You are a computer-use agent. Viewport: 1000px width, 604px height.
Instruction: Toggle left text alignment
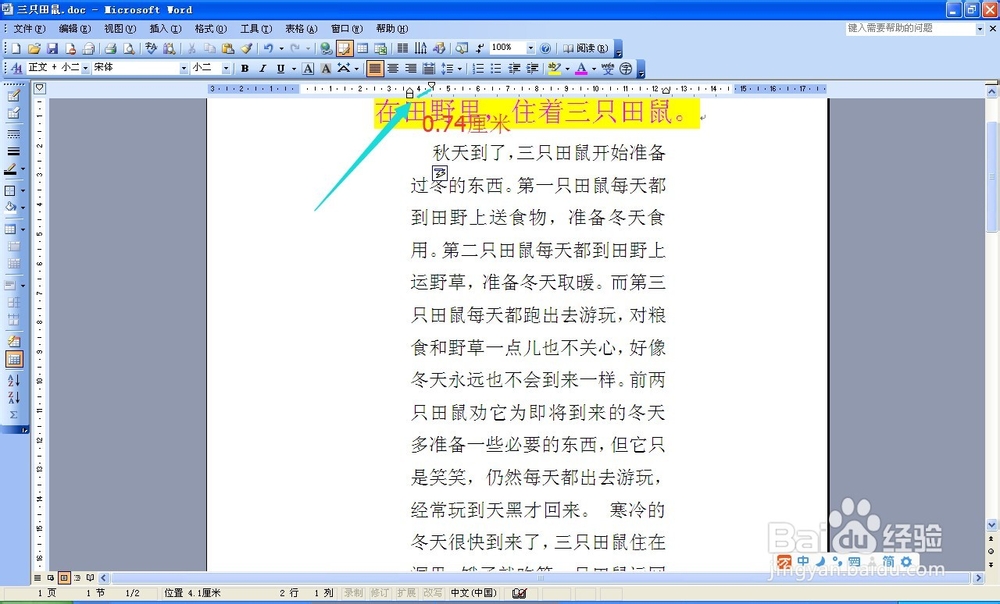[x=375, y=68]
